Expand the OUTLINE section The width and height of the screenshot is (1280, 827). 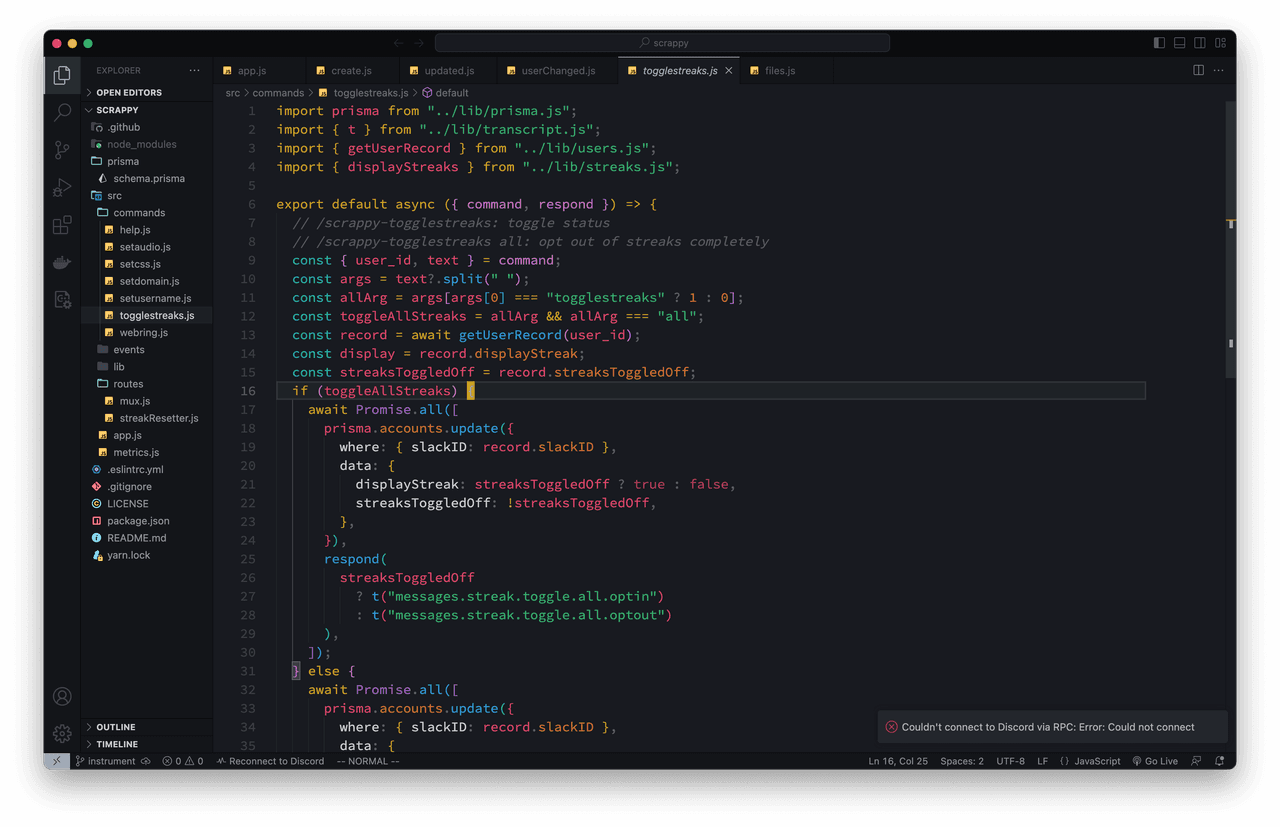click(116, 727)
